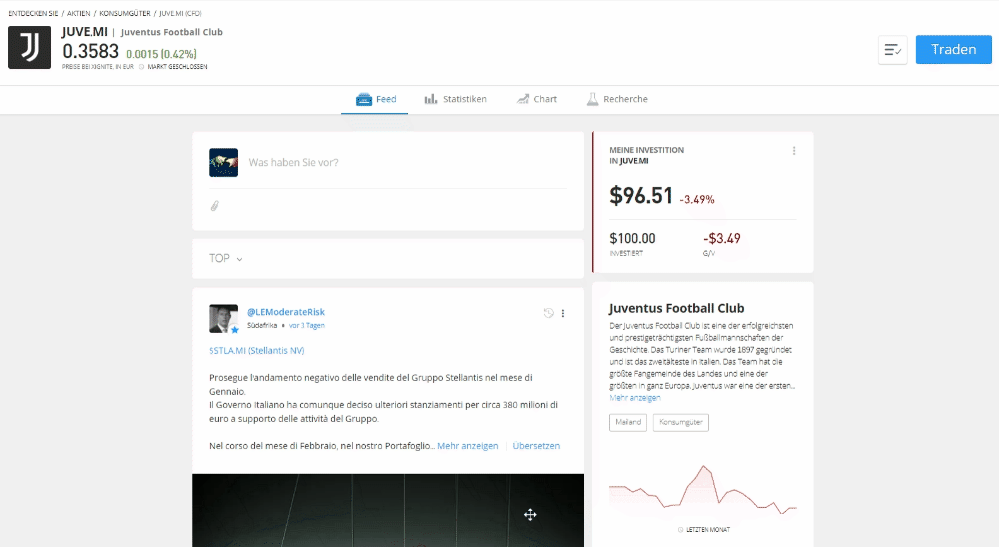Open 'Entdecken Sie' breadcrumb link

click(x=33, y=13)
